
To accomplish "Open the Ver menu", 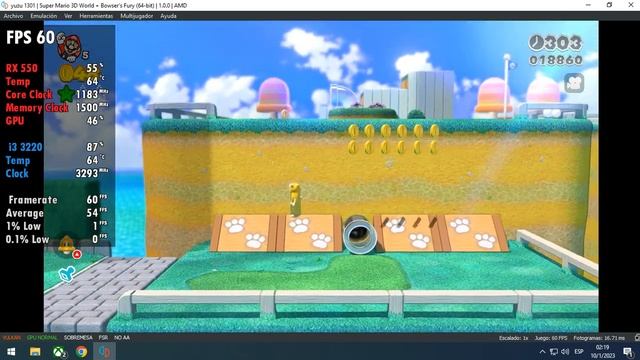I will [68, 16].
